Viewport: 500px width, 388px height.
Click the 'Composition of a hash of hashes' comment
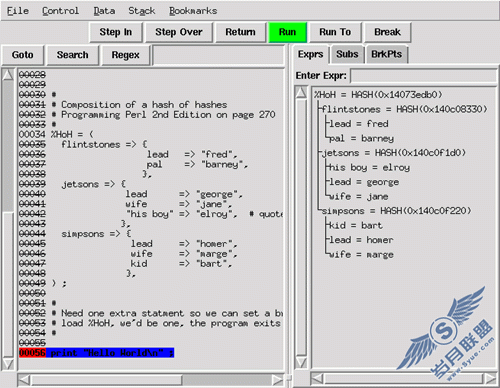point(144,105)
